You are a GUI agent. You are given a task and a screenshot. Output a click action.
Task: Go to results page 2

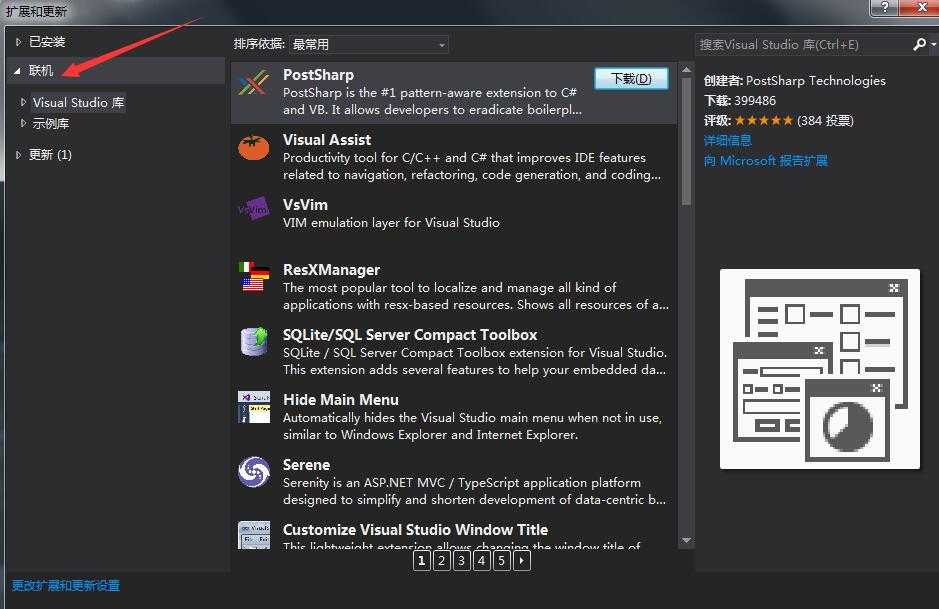click(441, 560)
